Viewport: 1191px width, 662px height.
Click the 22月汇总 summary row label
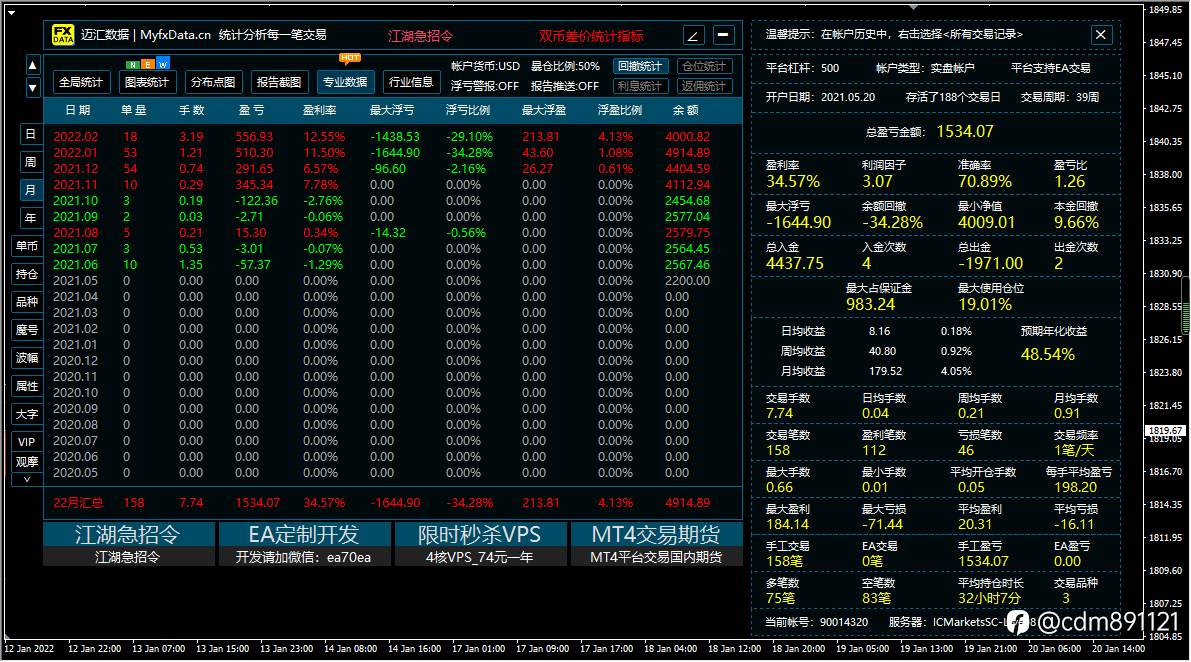77,503
